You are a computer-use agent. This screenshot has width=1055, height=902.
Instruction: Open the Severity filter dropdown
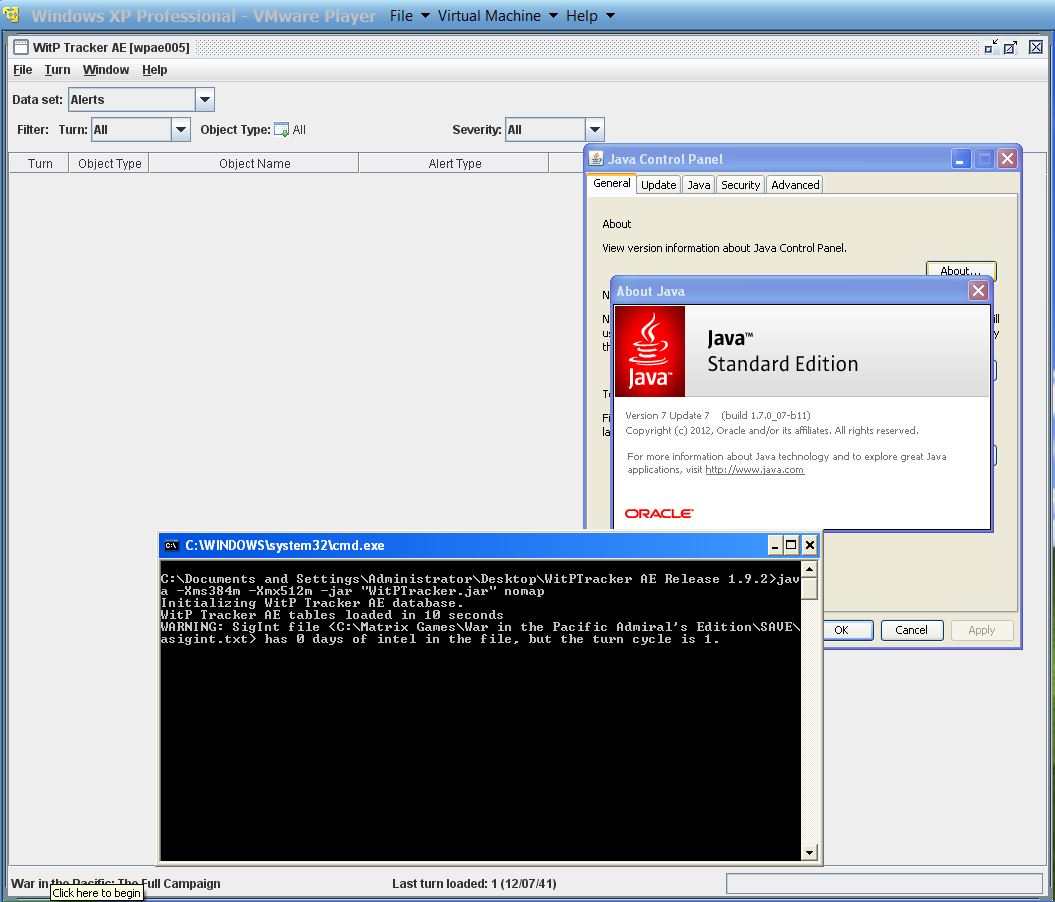pyautogui.click(x=594, y=130)
